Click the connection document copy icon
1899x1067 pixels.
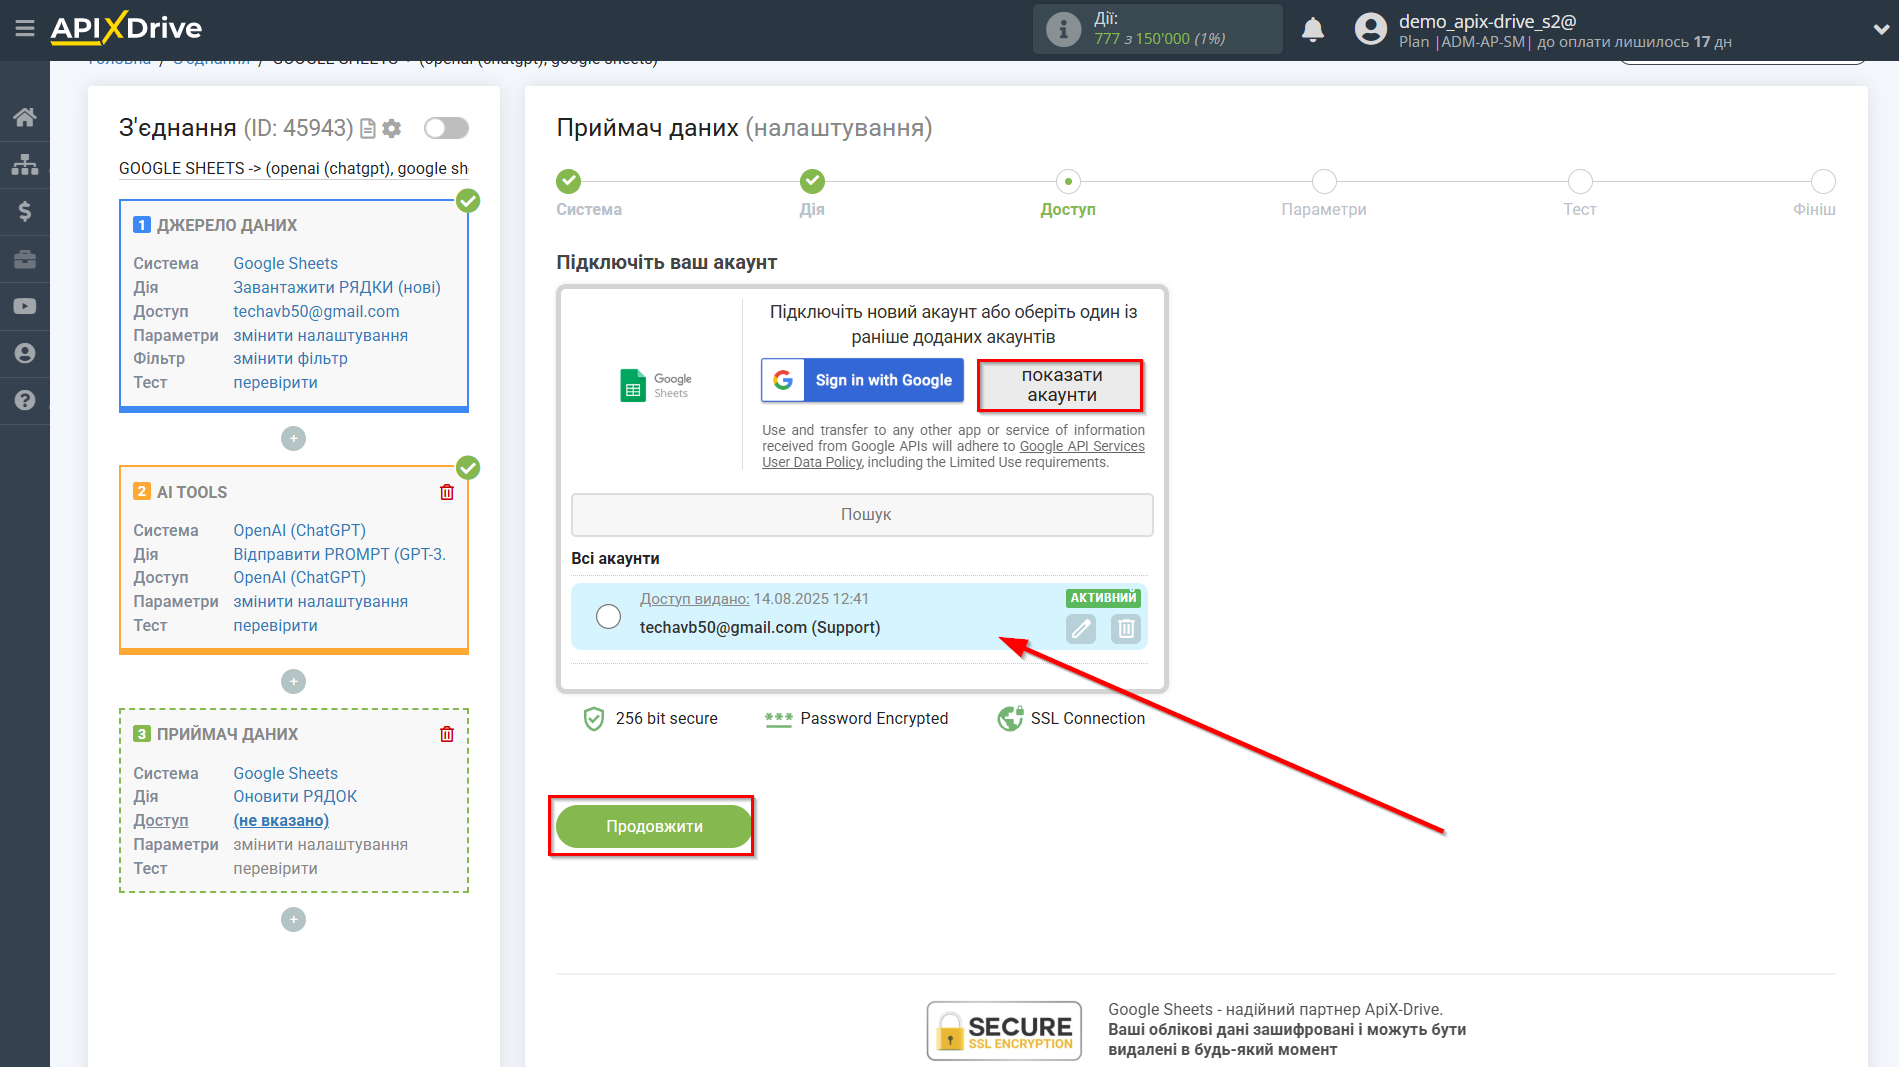point(368,129)
